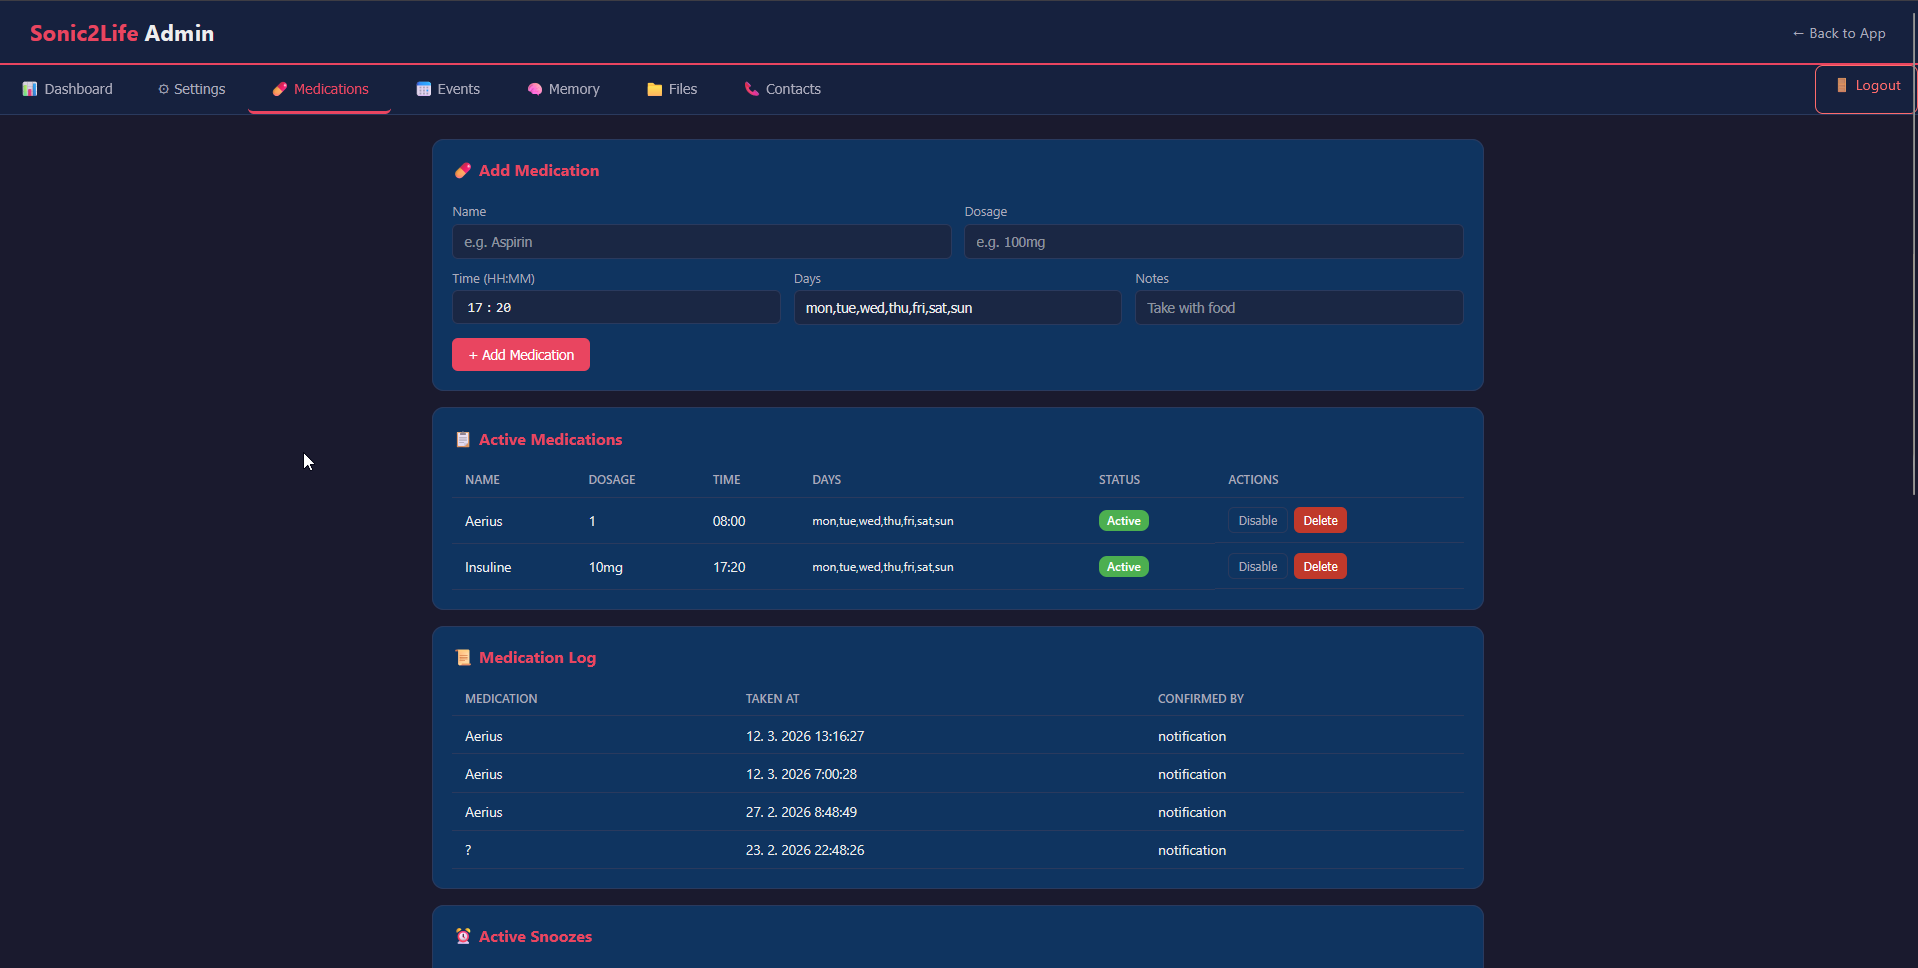Click the log entry 27. 2. 2026 8:48:49
The width and height of the screenshot is (1918, 968).
click(x=801, y=812)
